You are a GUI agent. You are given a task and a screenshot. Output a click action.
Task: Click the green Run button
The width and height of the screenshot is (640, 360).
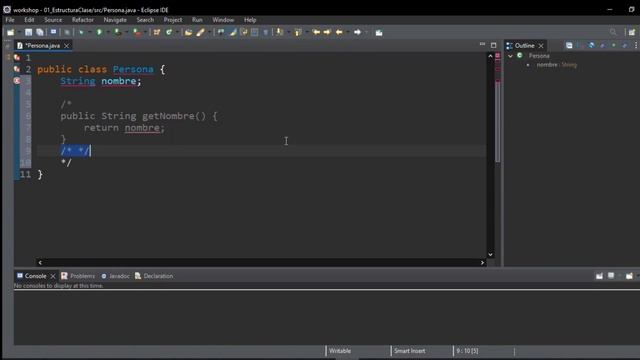tap(99, 32)
